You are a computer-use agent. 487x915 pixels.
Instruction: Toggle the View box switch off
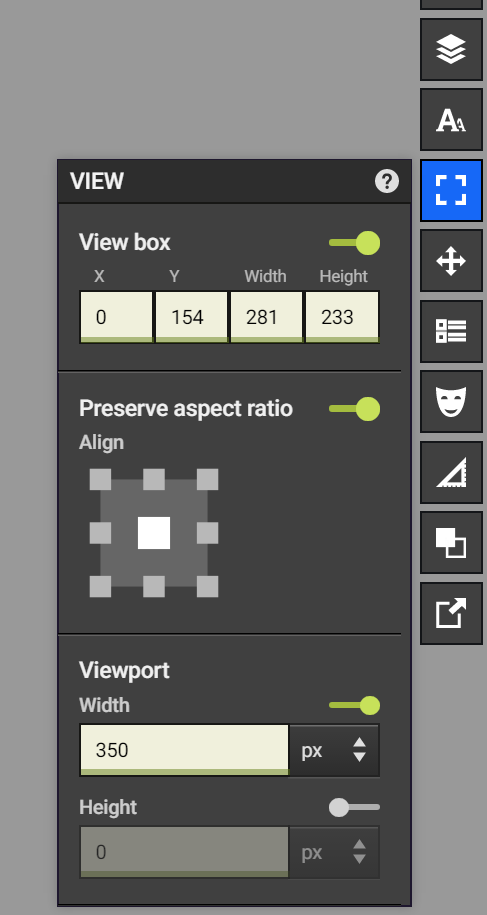(355, 243)
